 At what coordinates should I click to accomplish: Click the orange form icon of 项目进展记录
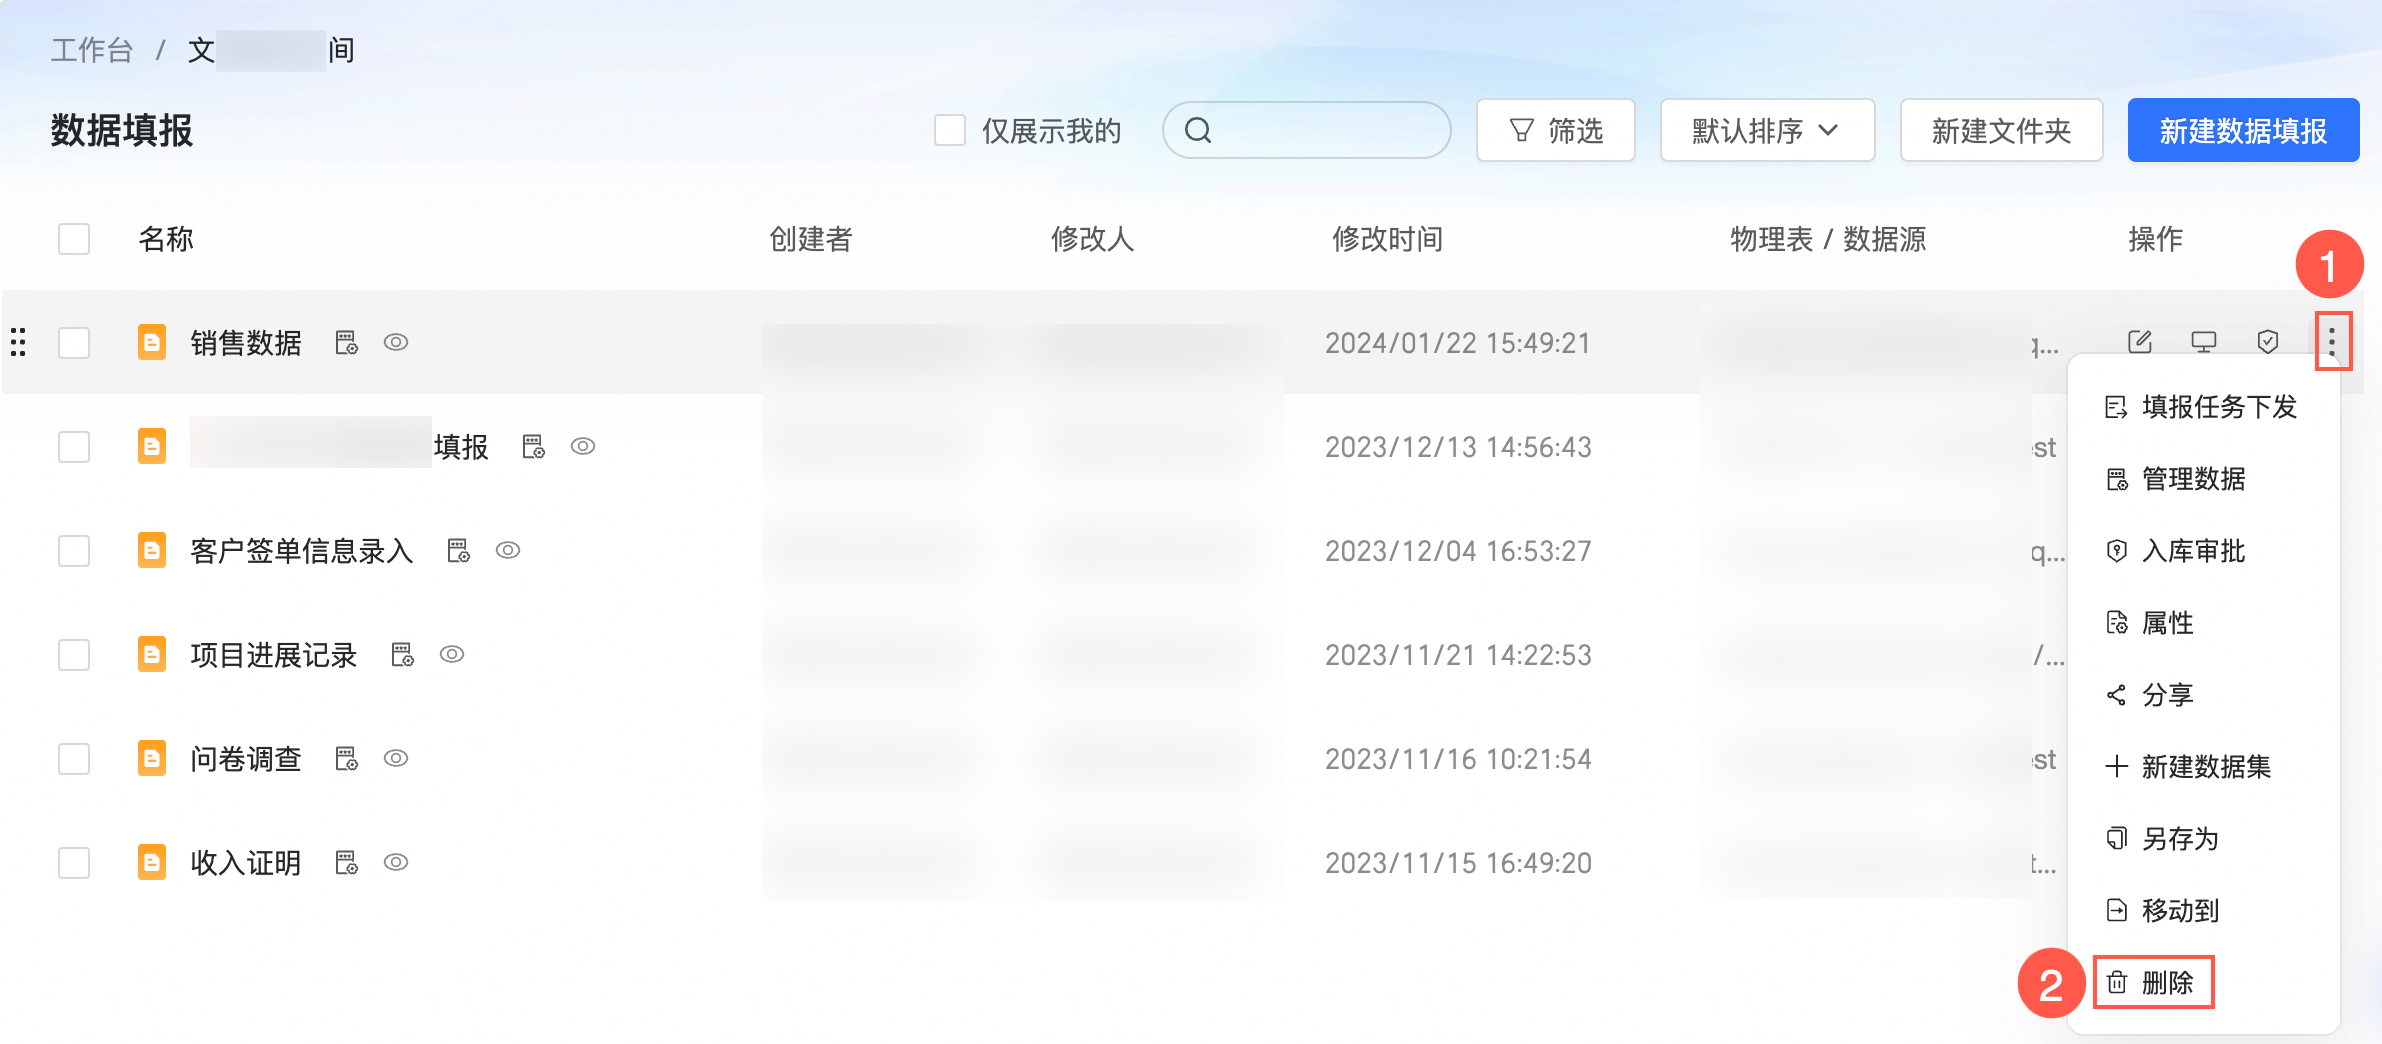click(x=152, y=654)
